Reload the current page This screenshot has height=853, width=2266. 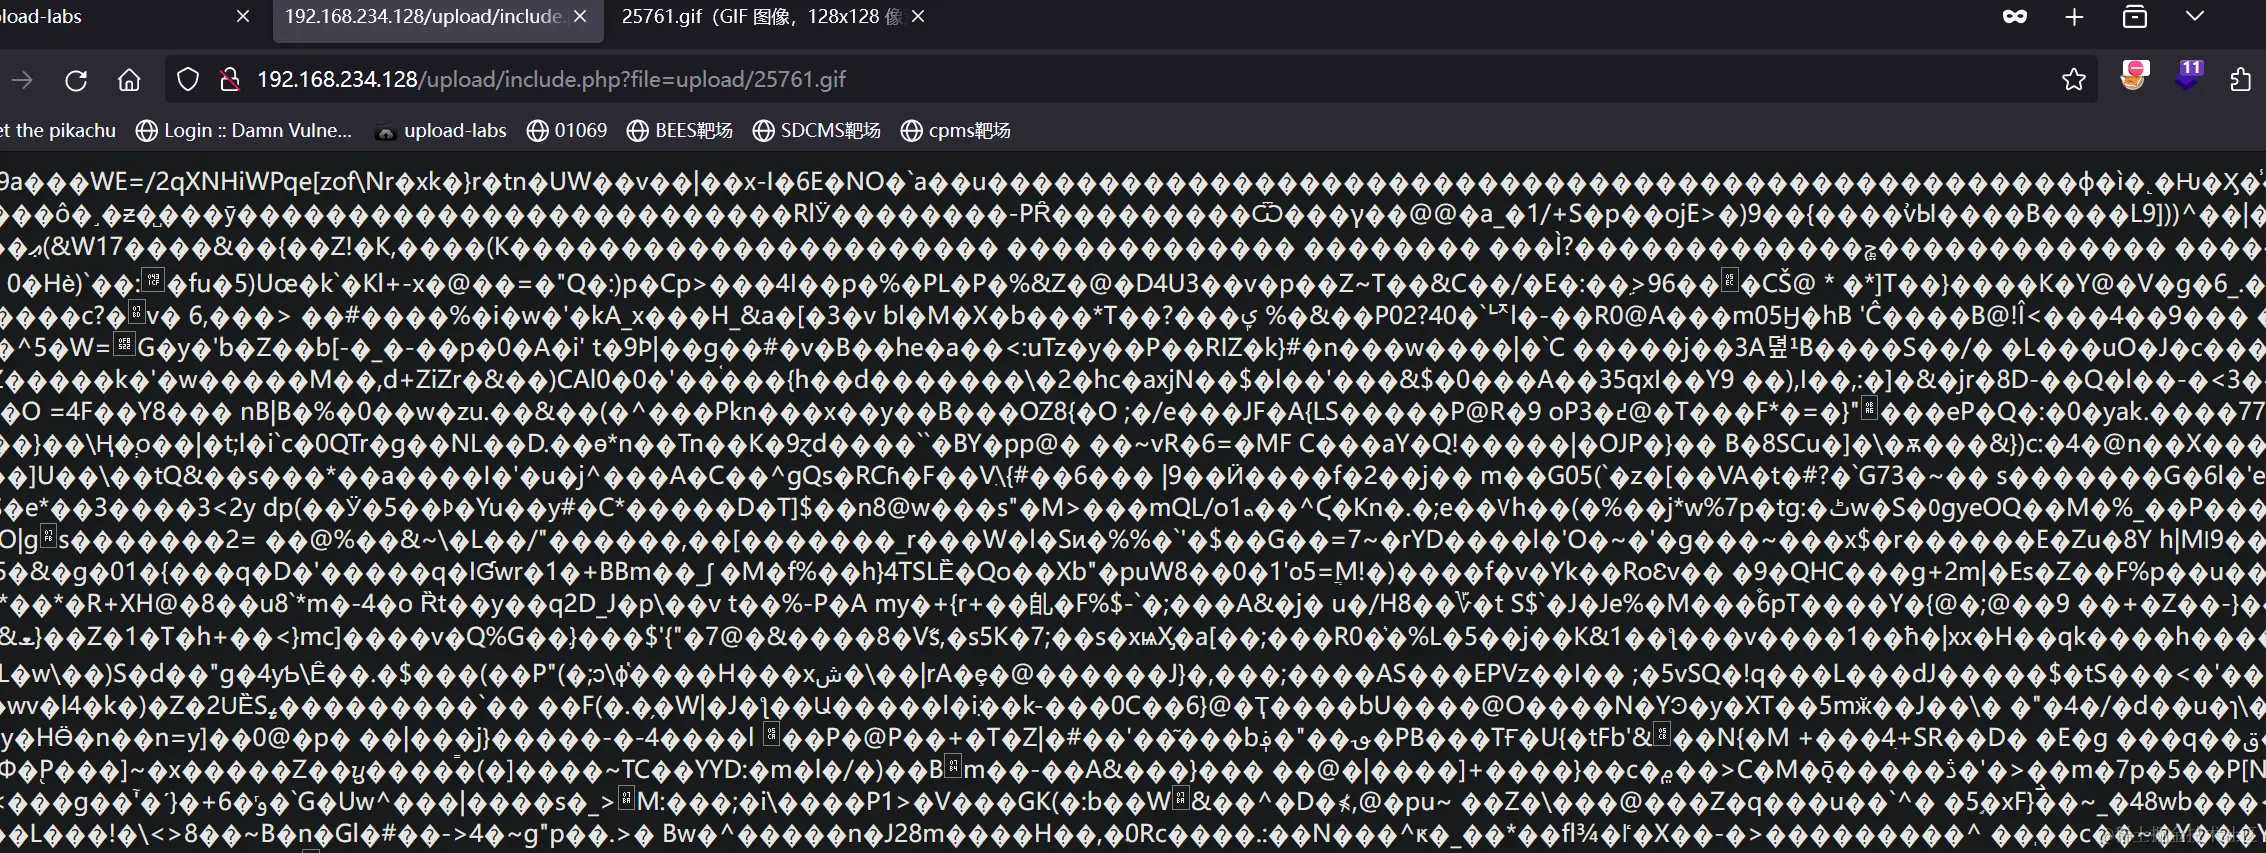click(x=76, y=80)
